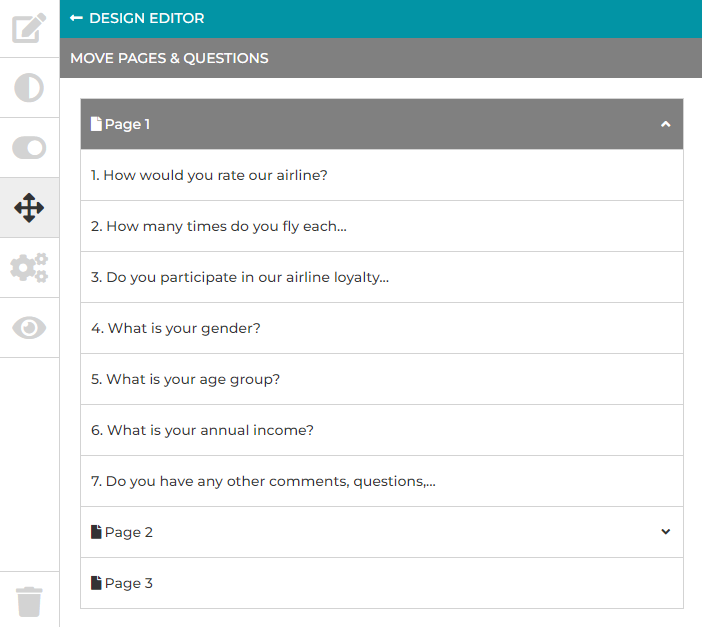The height and width of the screenshot is (627, 702).
Task: Open the settings gears icon
Action: [x=29, y=268]
